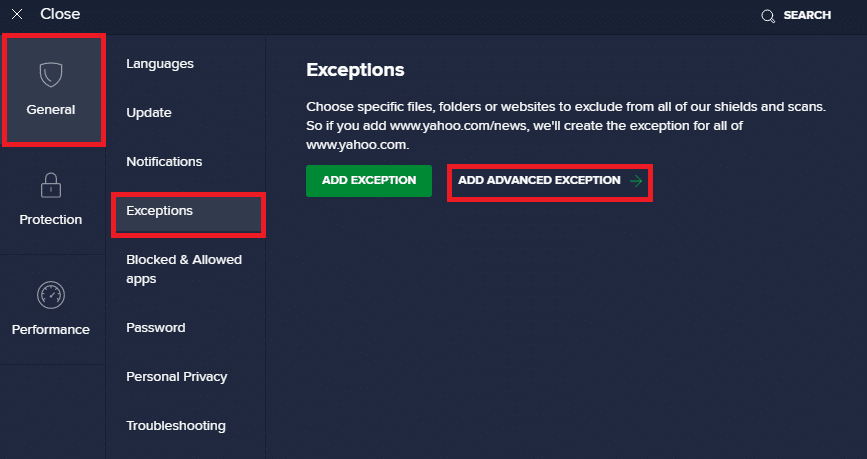Open Personal Privacy settings
Screen dimensions: 867x459
pyautogui.click(x=176, y=377)
